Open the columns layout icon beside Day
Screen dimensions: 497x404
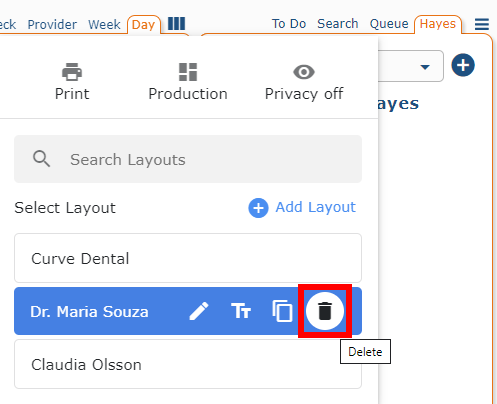176,24
